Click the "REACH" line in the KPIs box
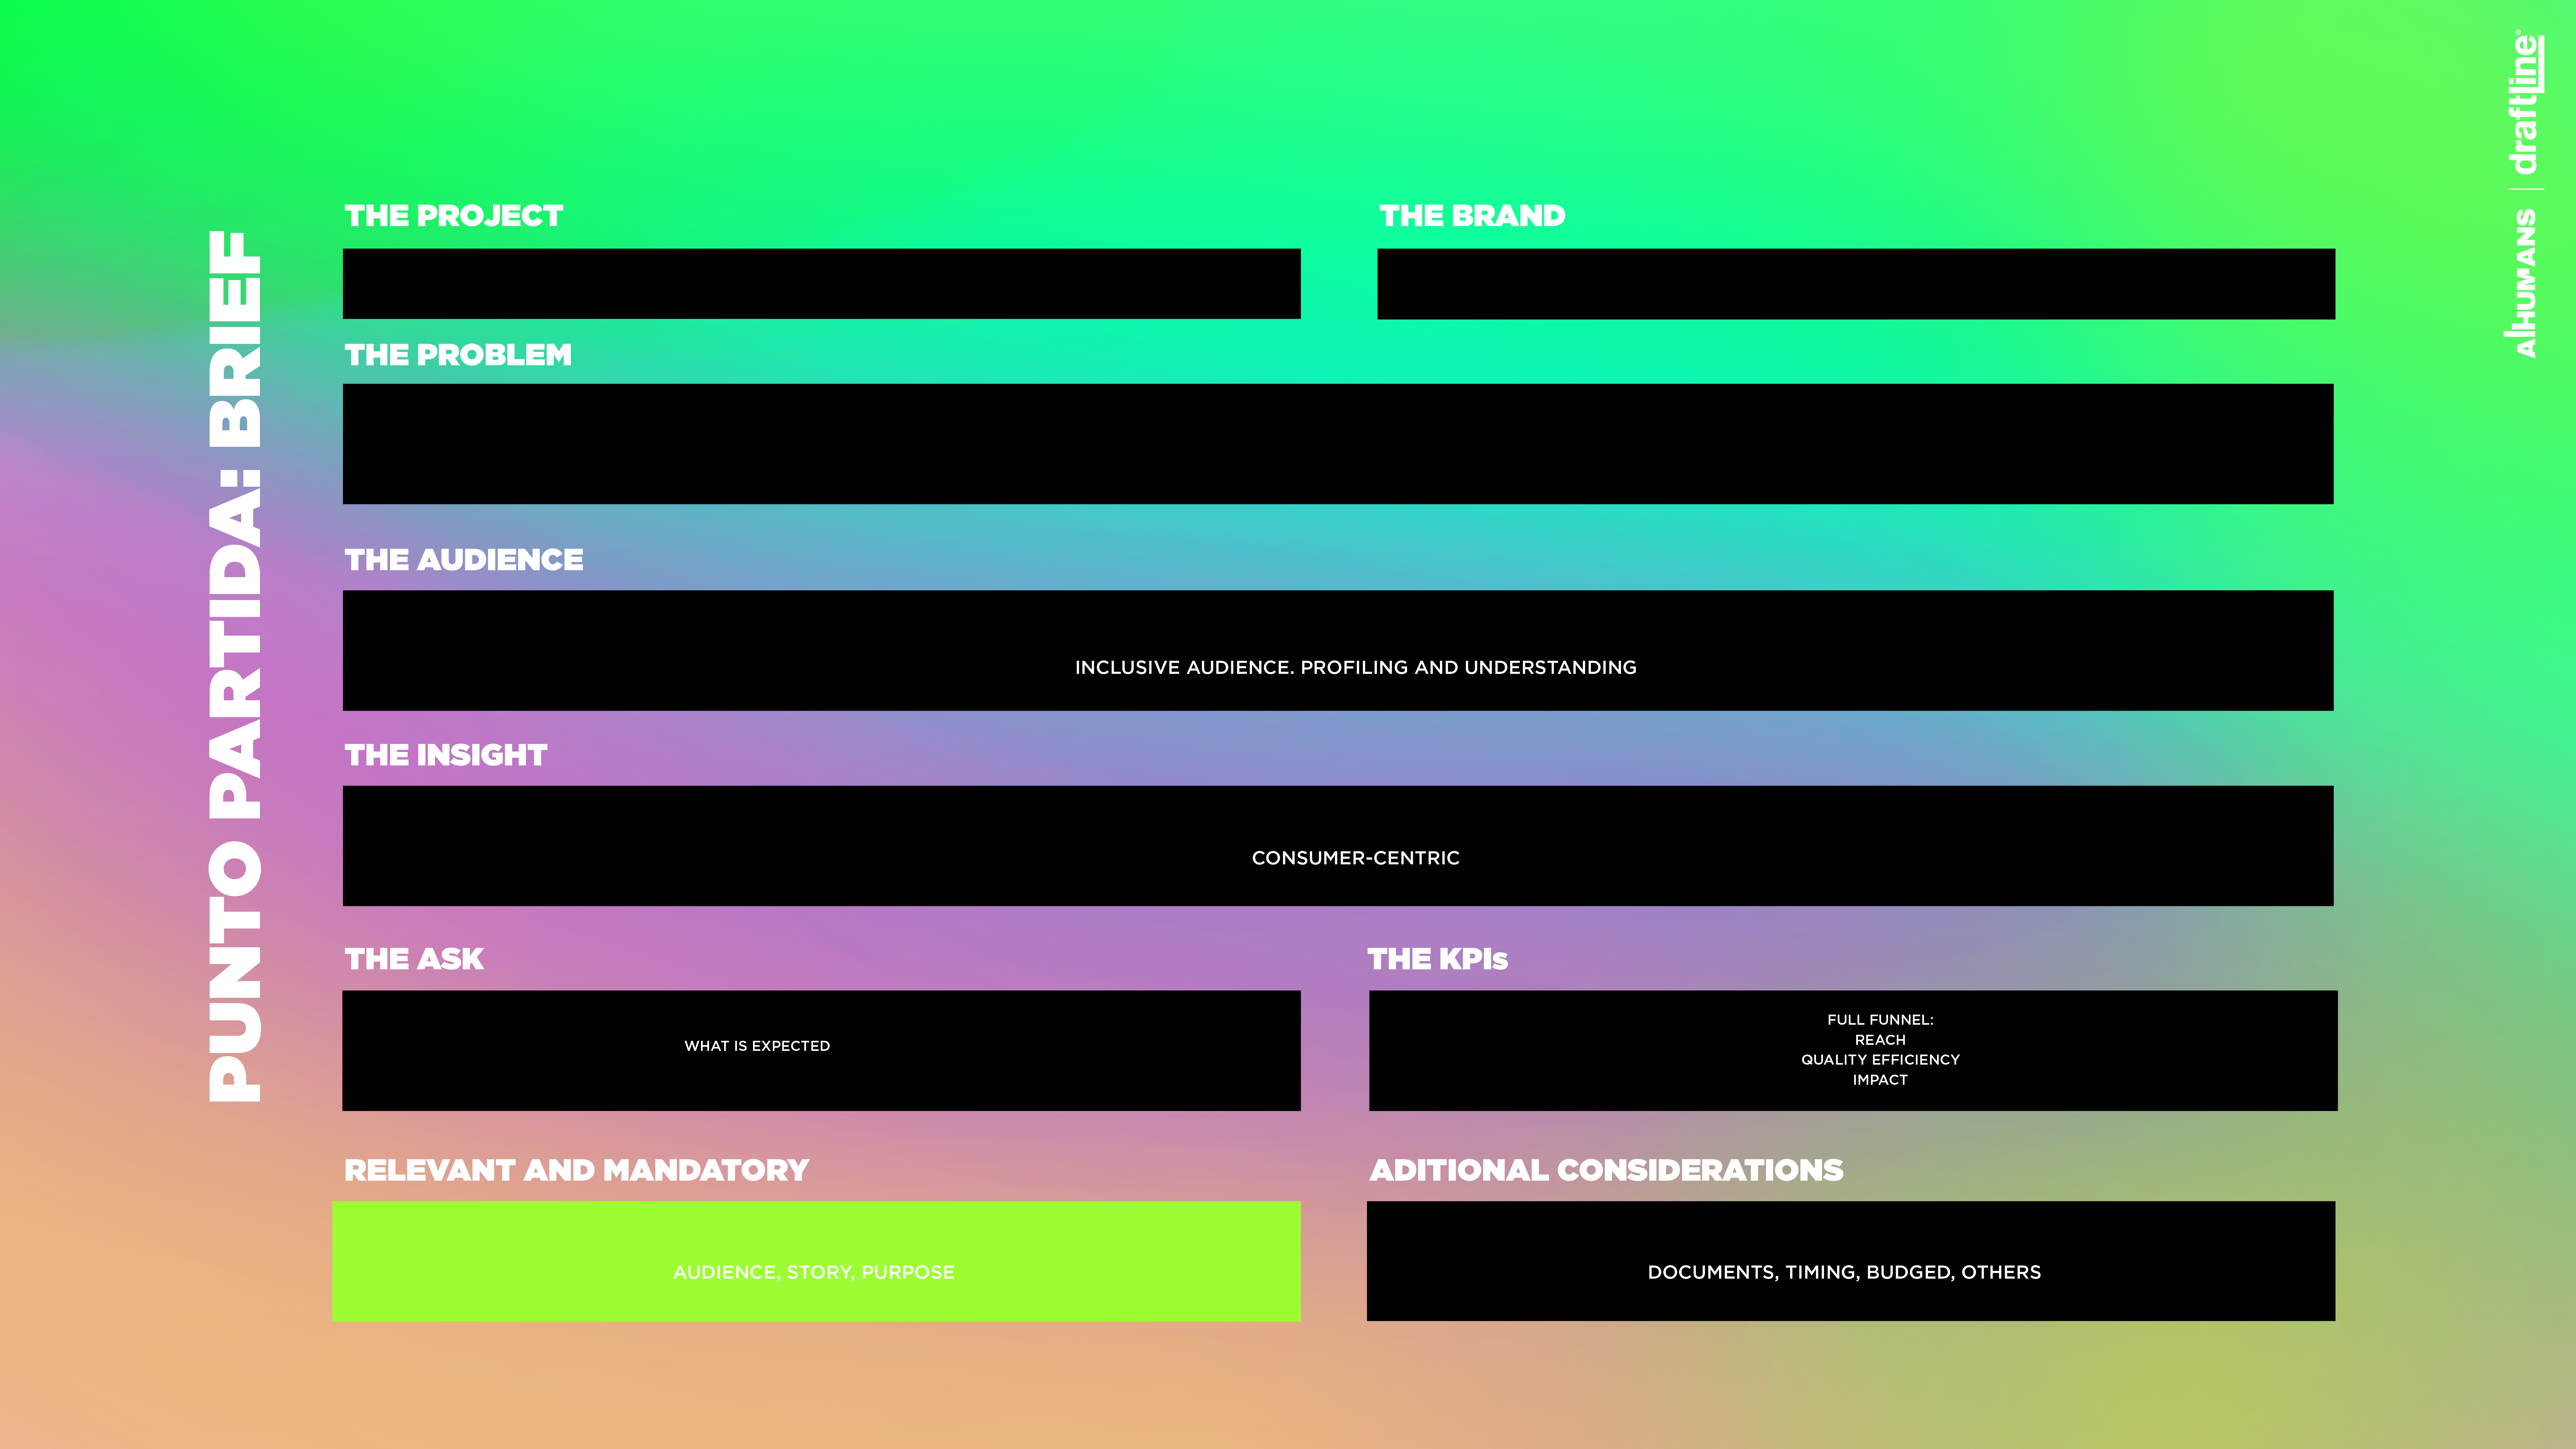The width and height of the screenshot is (2576, 1449). pos(1880,1040)
